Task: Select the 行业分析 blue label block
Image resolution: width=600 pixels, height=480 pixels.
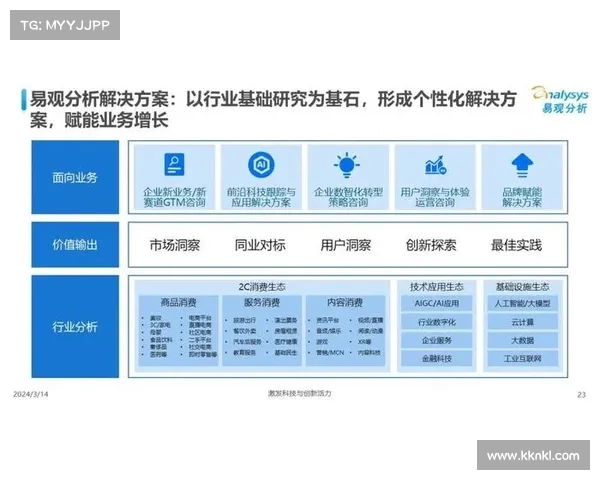Action: point(75,327)
